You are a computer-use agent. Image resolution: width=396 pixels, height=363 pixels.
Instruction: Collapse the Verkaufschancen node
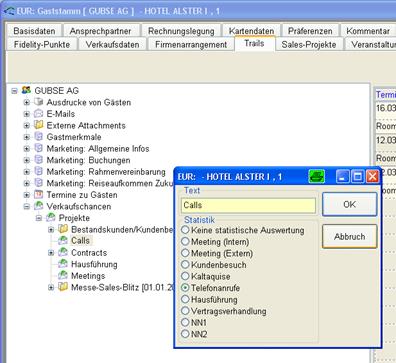[x=27, y=207]
